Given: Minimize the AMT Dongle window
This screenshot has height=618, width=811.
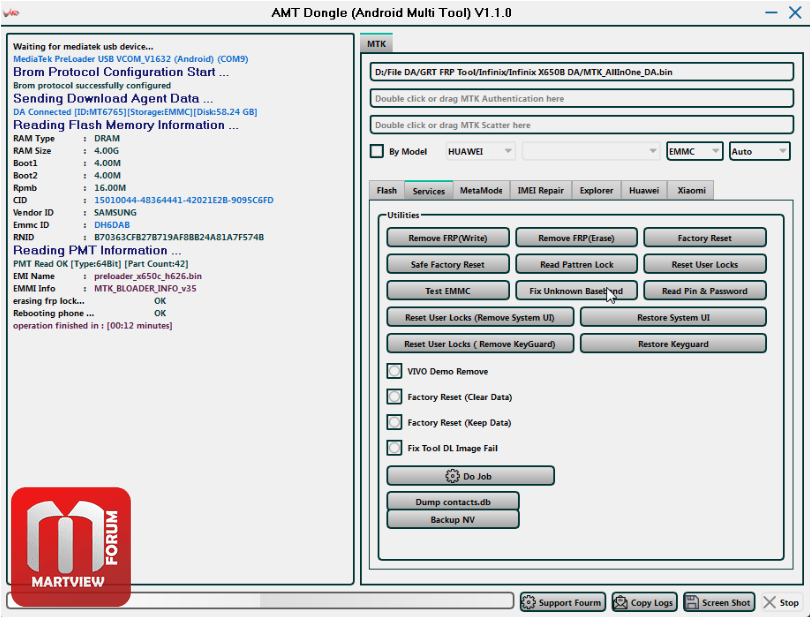Looking at the screenshot, I should (x=771, y=12).
